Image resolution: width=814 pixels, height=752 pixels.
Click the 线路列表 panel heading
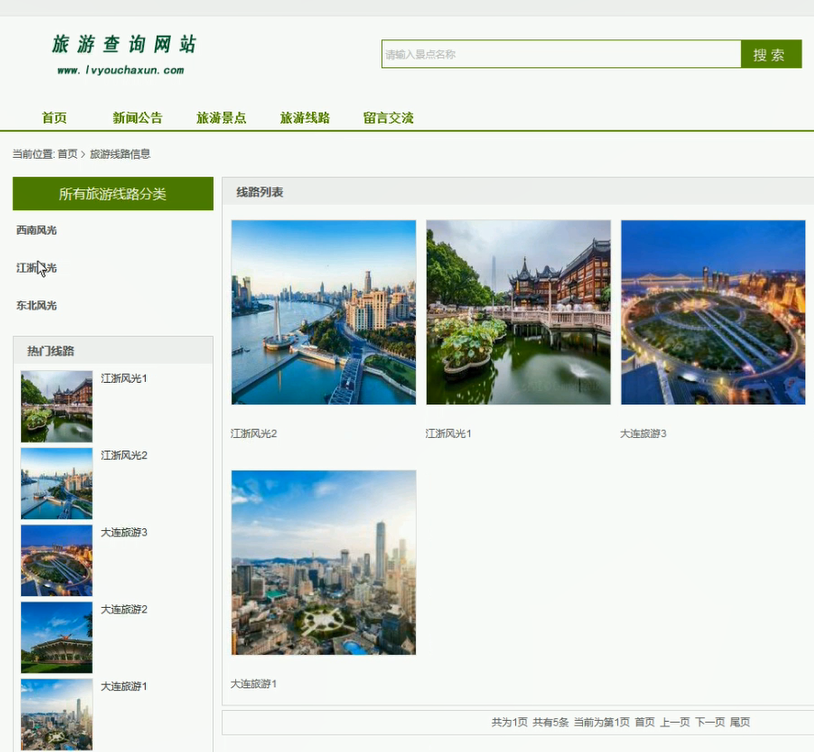pyautogui.click(x=260, y=192)
